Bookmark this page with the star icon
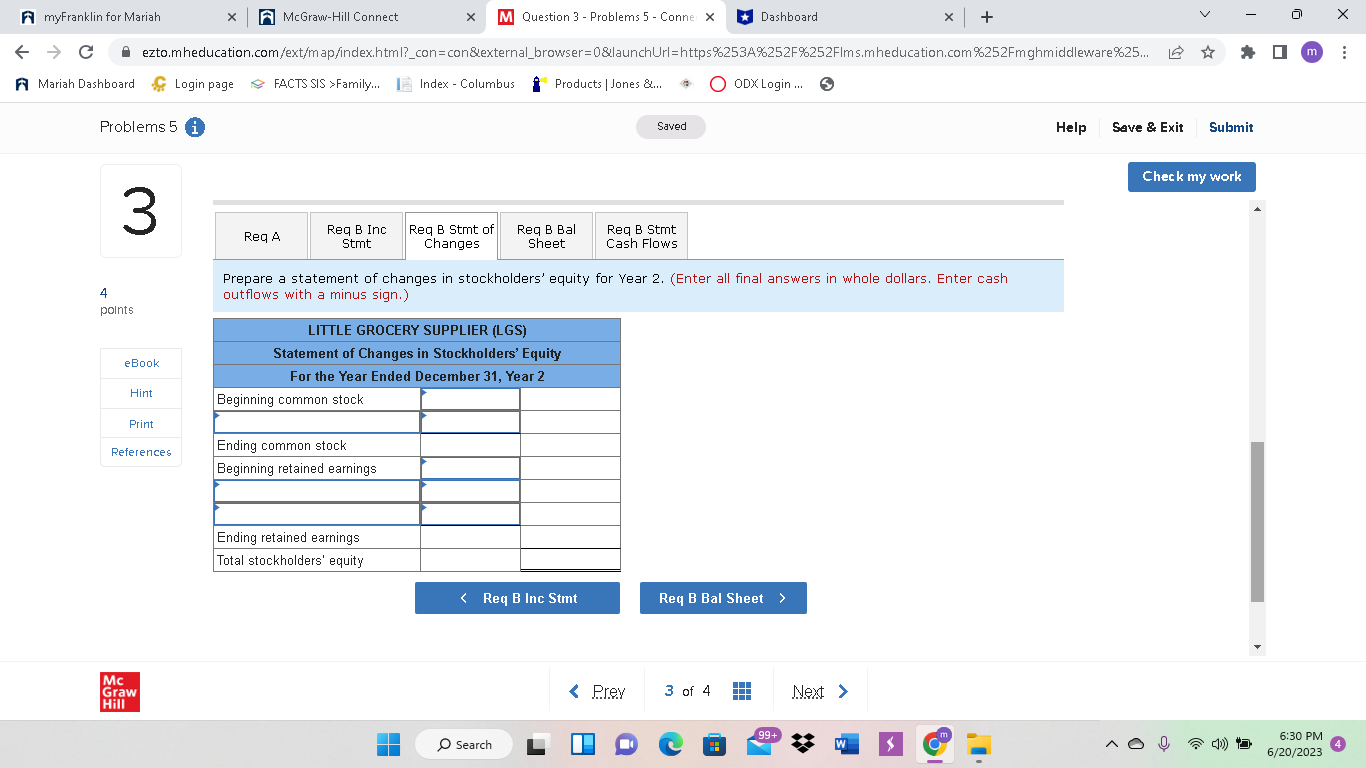This screenshot has height=768, width=1366. 1209,52
